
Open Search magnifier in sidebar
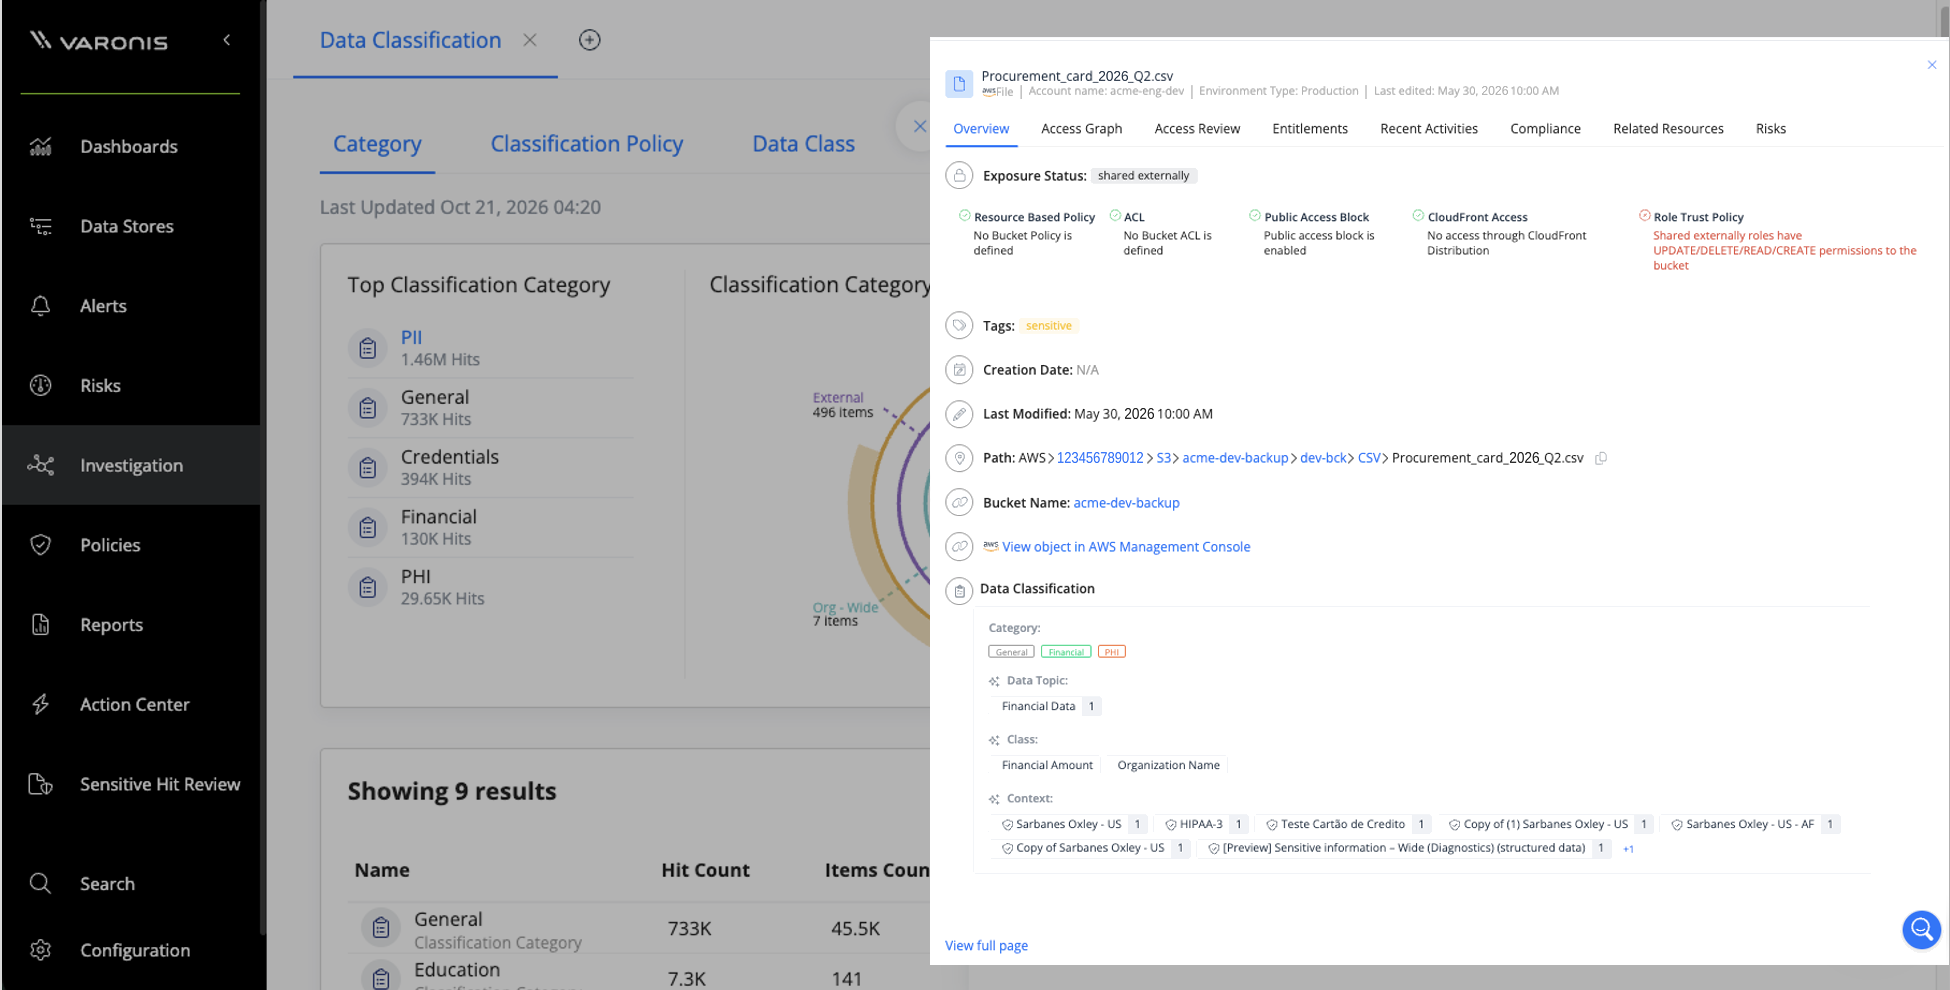41,883
